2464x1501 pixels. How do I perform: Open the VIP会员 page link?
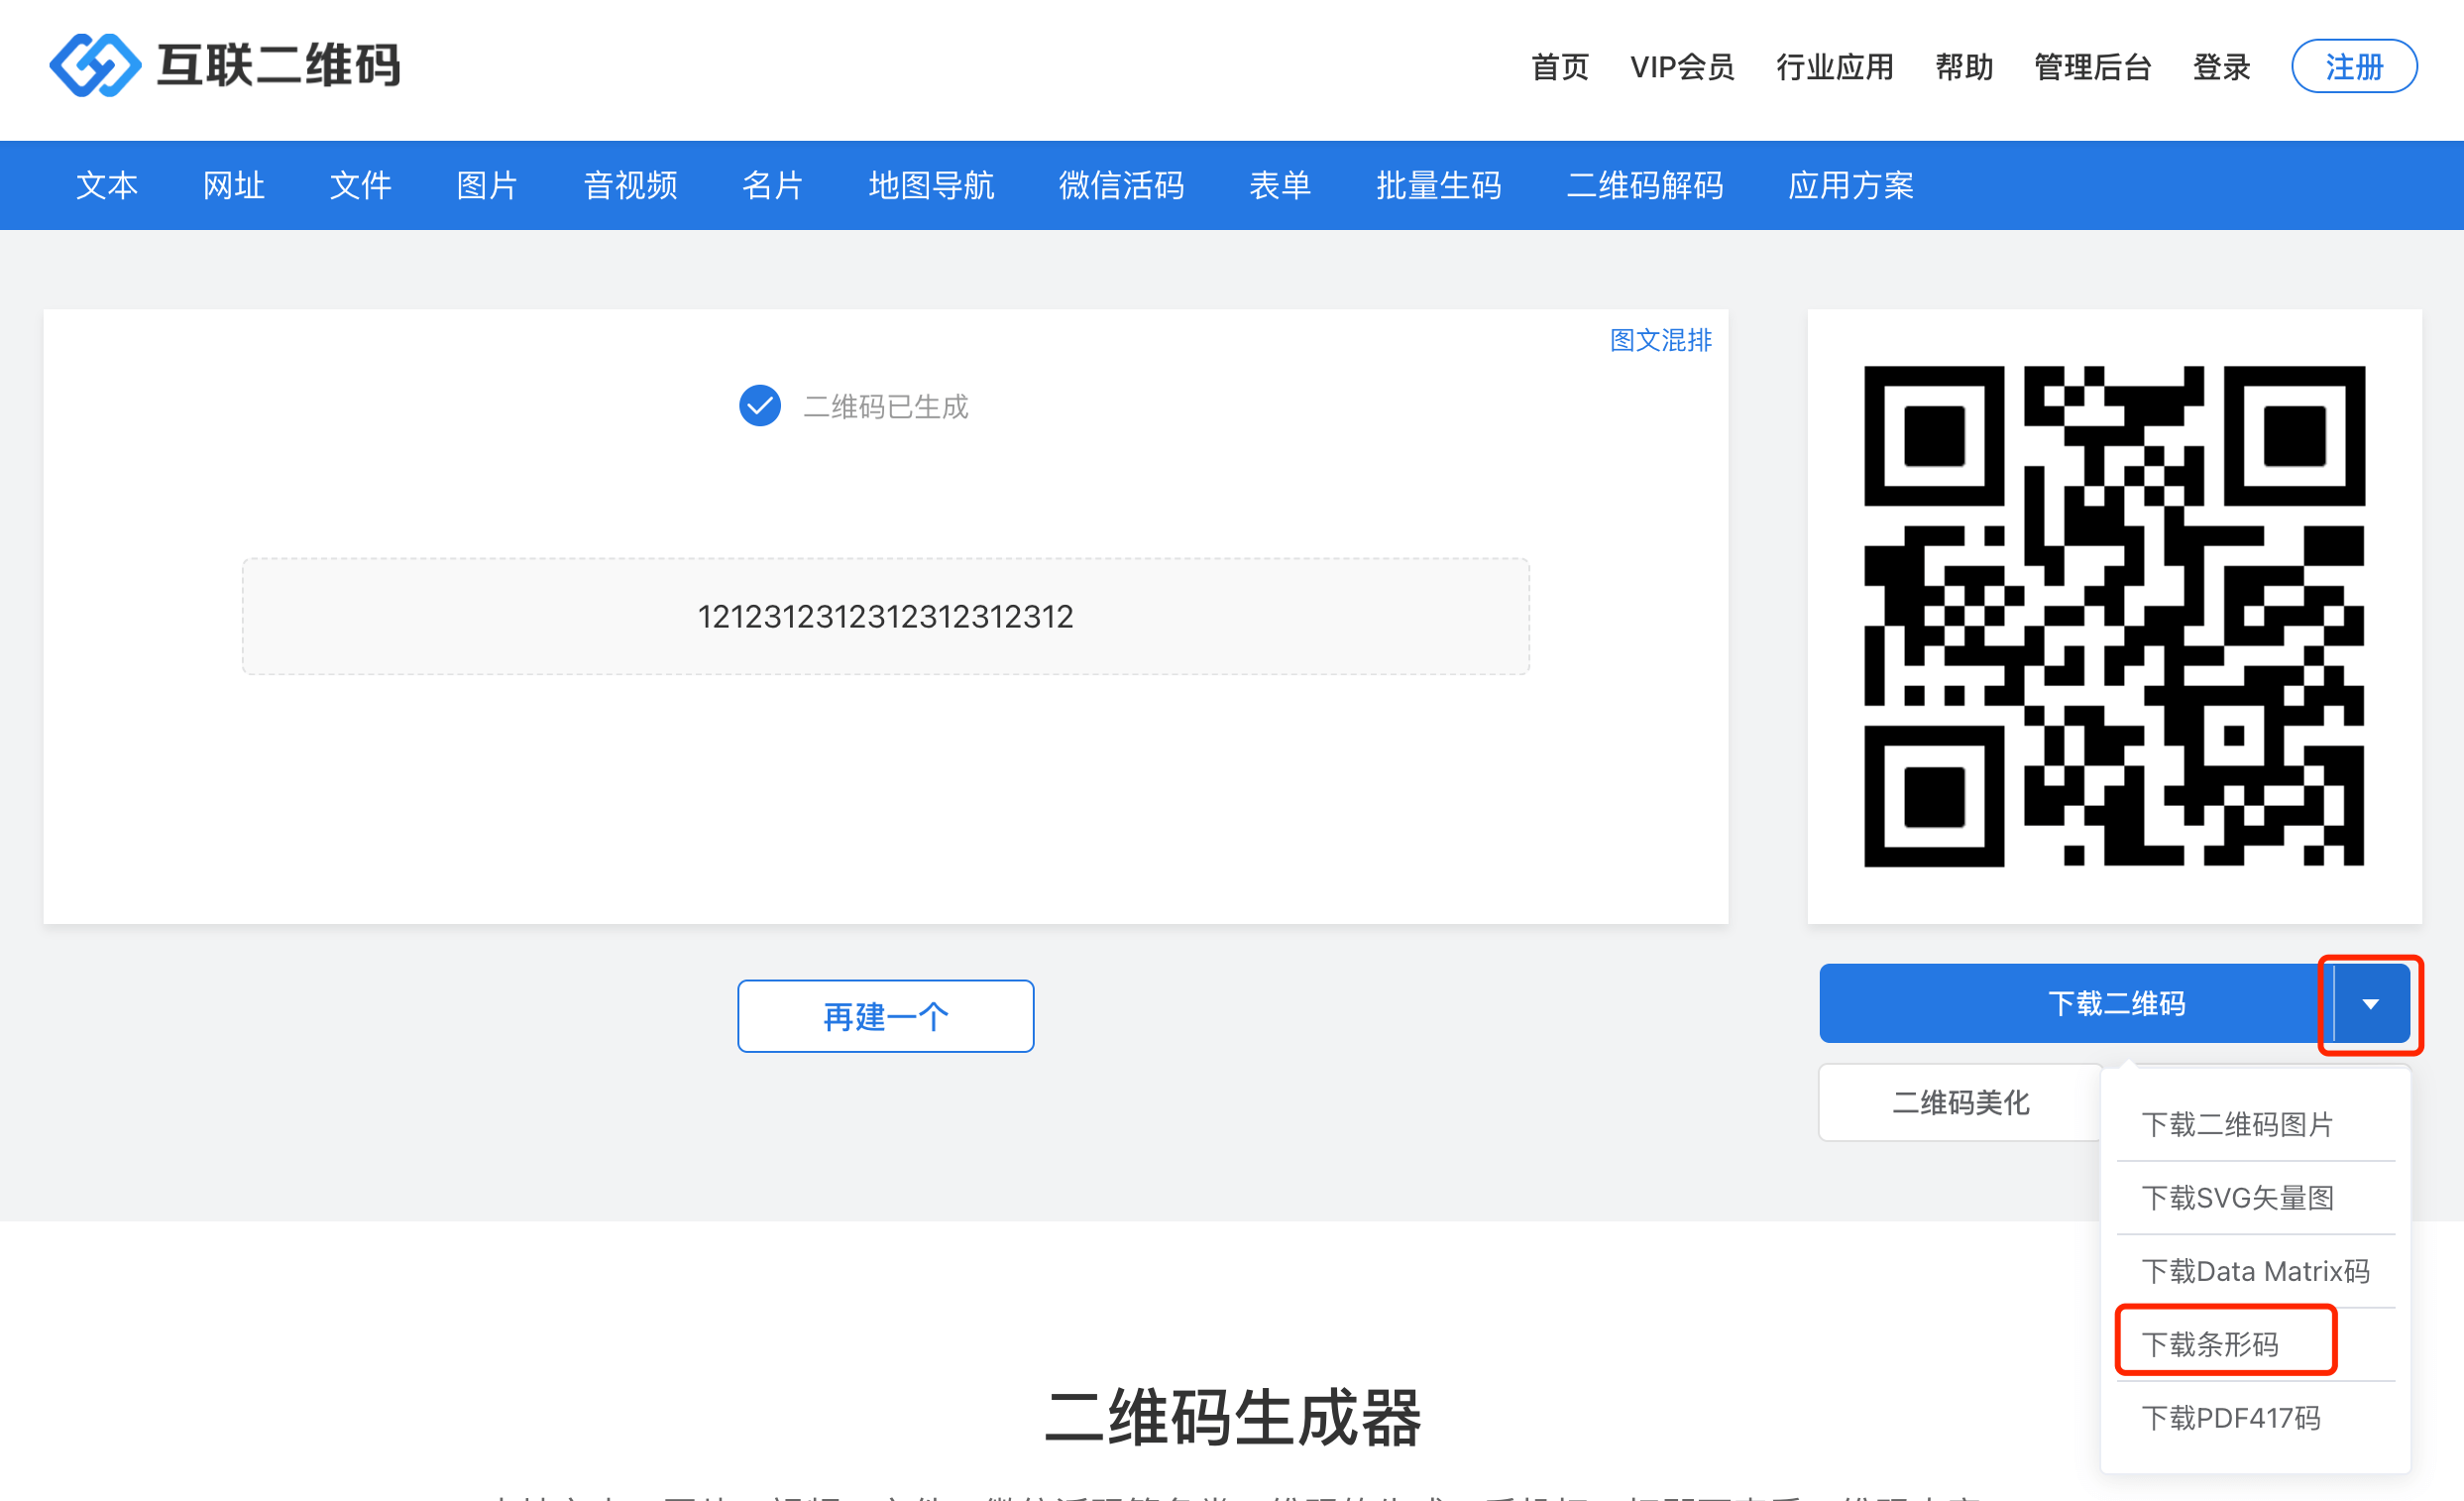[x=1682, y=67]
